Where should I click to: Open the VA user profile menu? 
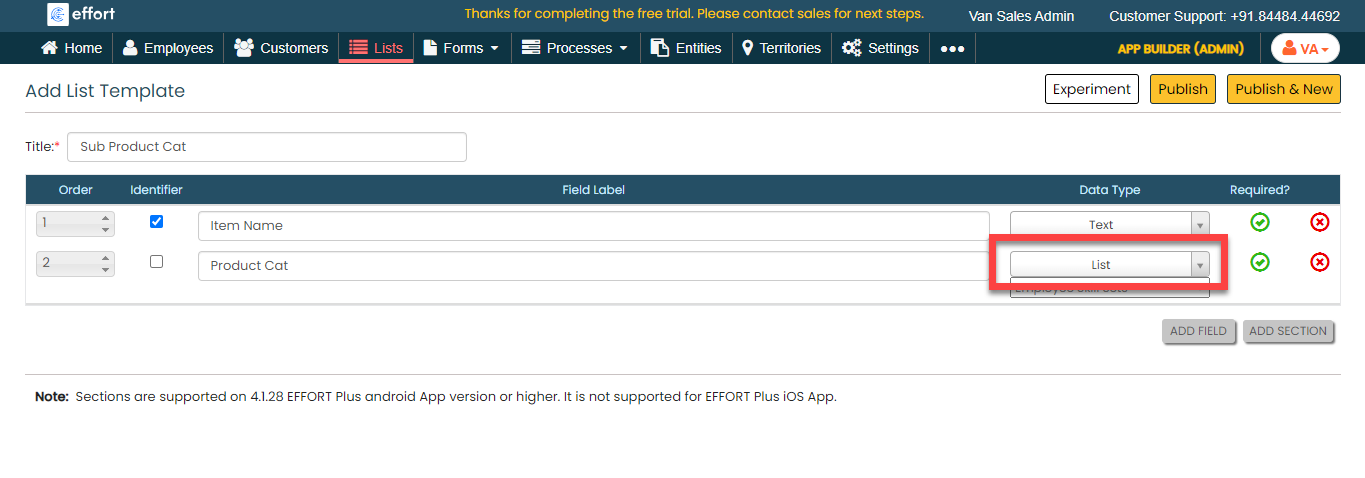click(x=1305, y=48)
